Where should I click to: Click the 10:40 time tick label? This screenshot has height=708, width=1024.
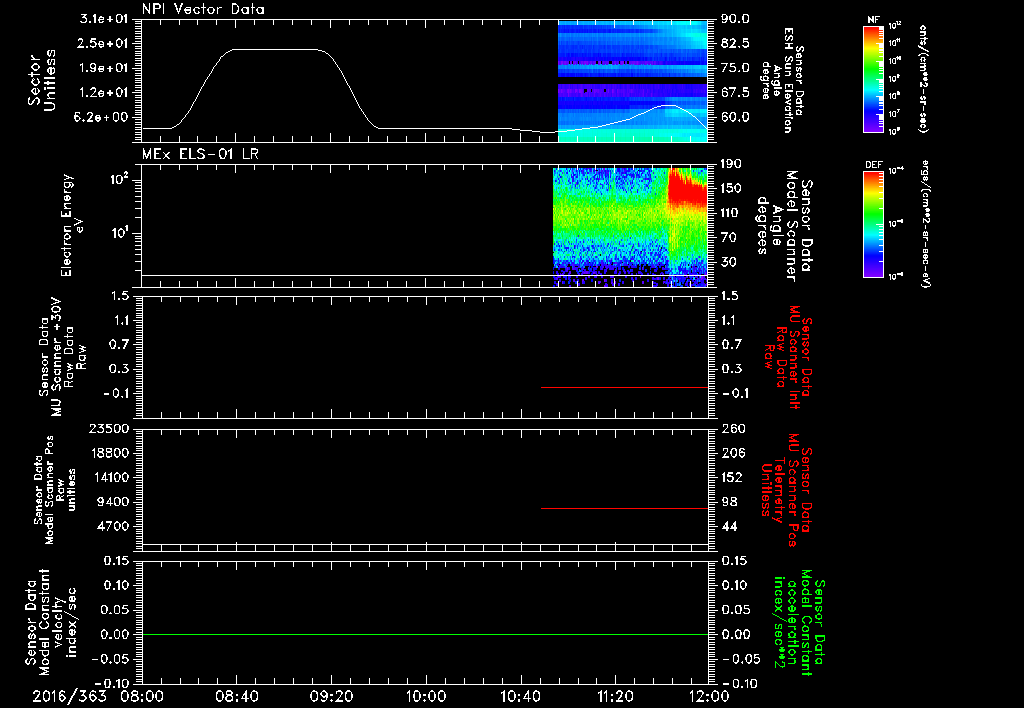(x=520, y=696)
